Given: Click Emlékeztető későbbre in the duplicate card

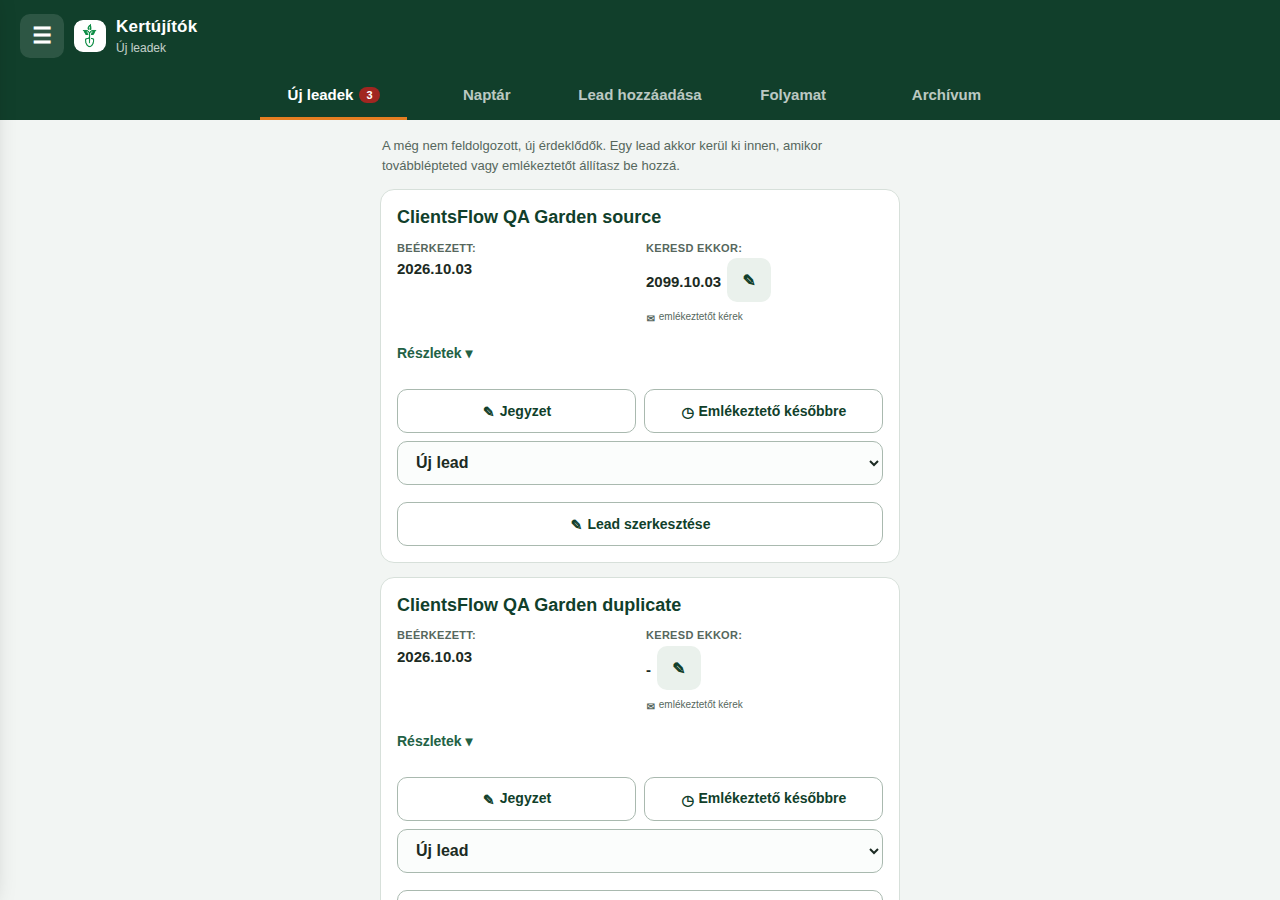Looking at the screenshot, I should (763, 799).
